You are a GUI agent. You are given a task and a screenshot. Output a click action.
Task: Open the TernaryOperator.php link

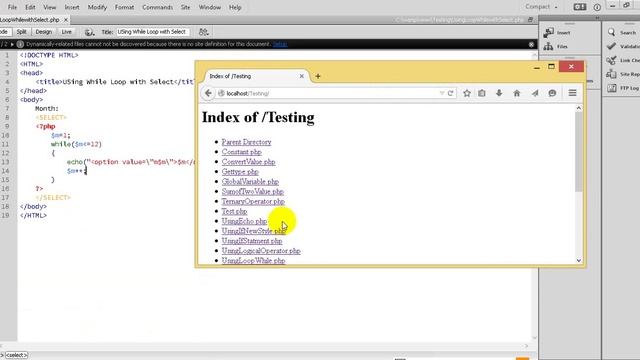click(253, 201)
